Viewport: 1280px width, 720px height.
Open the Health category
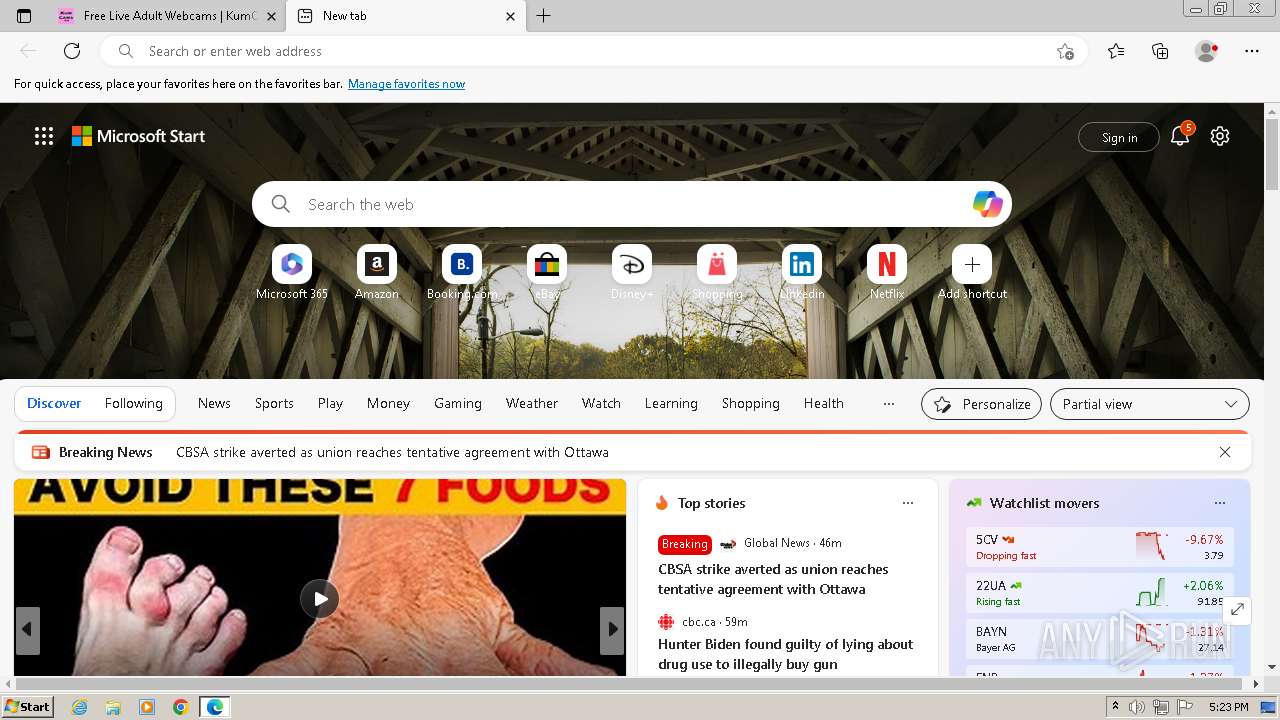824,404
